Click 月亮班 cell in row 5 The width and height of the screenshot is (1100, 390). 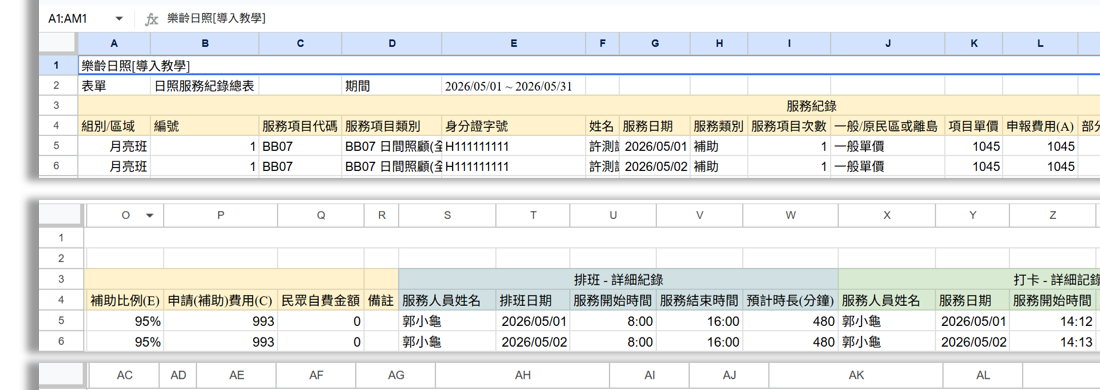pos(114,147)
